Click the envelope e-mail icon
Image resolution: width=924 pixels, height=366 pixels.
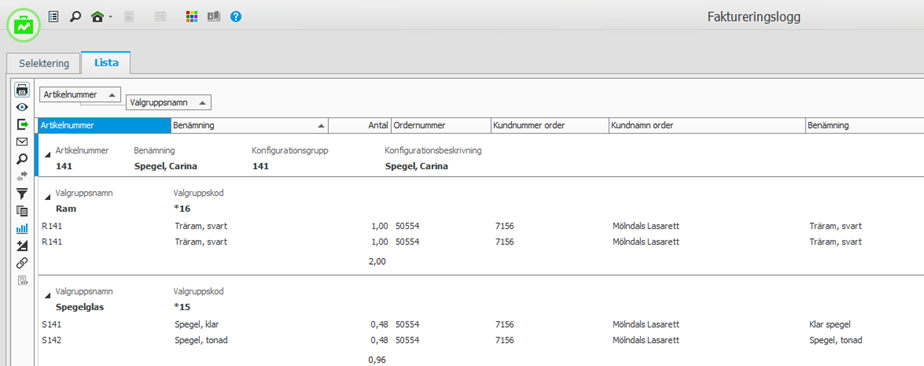tap(22, 141)
